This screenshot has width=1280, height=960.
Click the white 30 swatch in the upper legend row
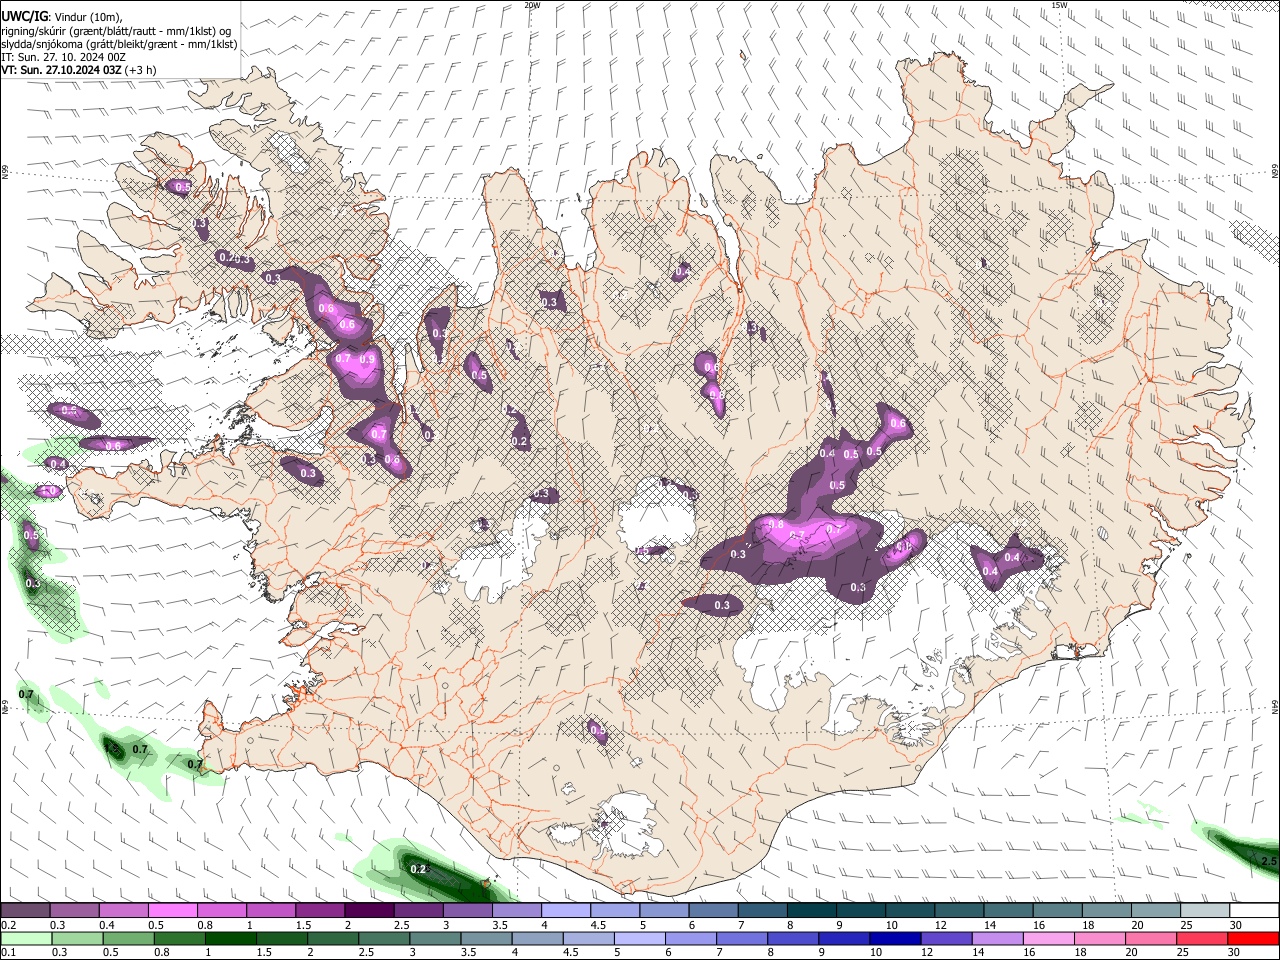1254,911
